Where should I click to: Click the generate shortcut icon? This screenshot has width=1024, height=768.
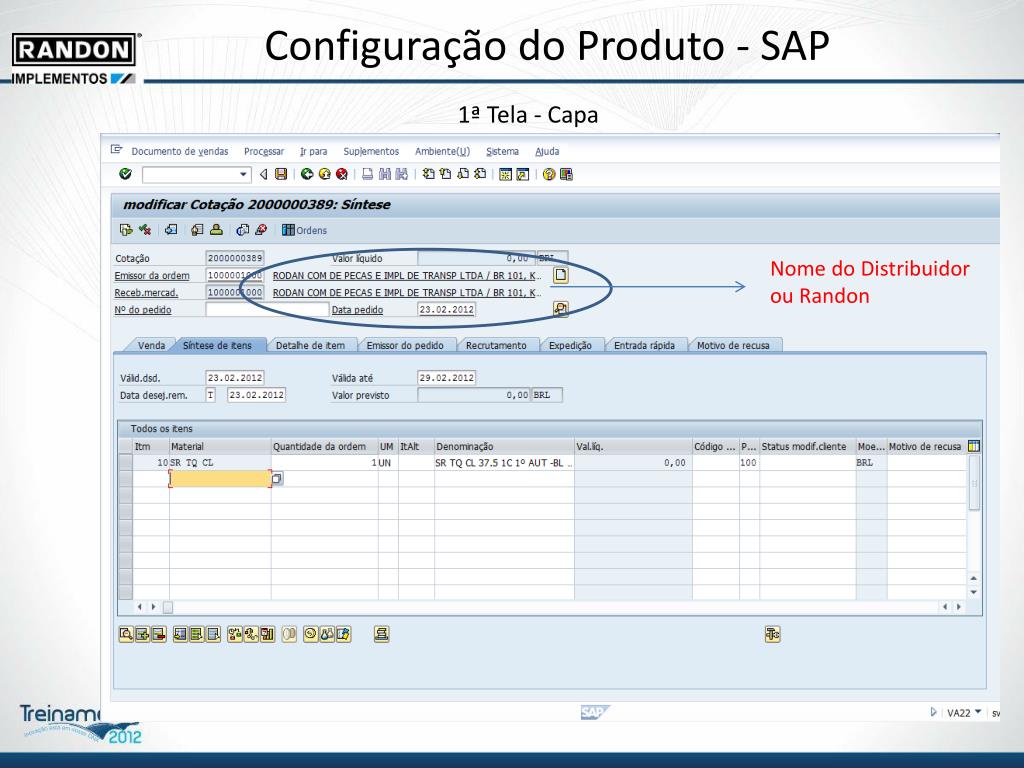522,174
